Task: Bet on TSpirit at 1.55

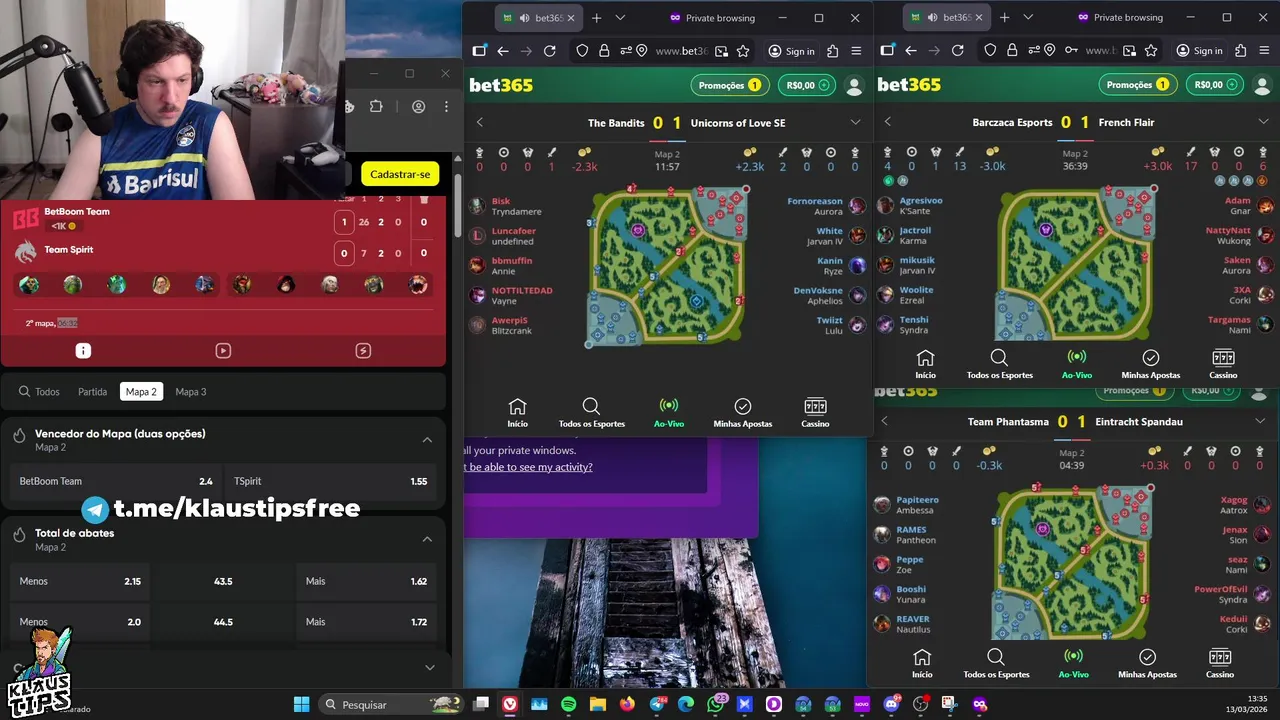Action: (331, 481)
